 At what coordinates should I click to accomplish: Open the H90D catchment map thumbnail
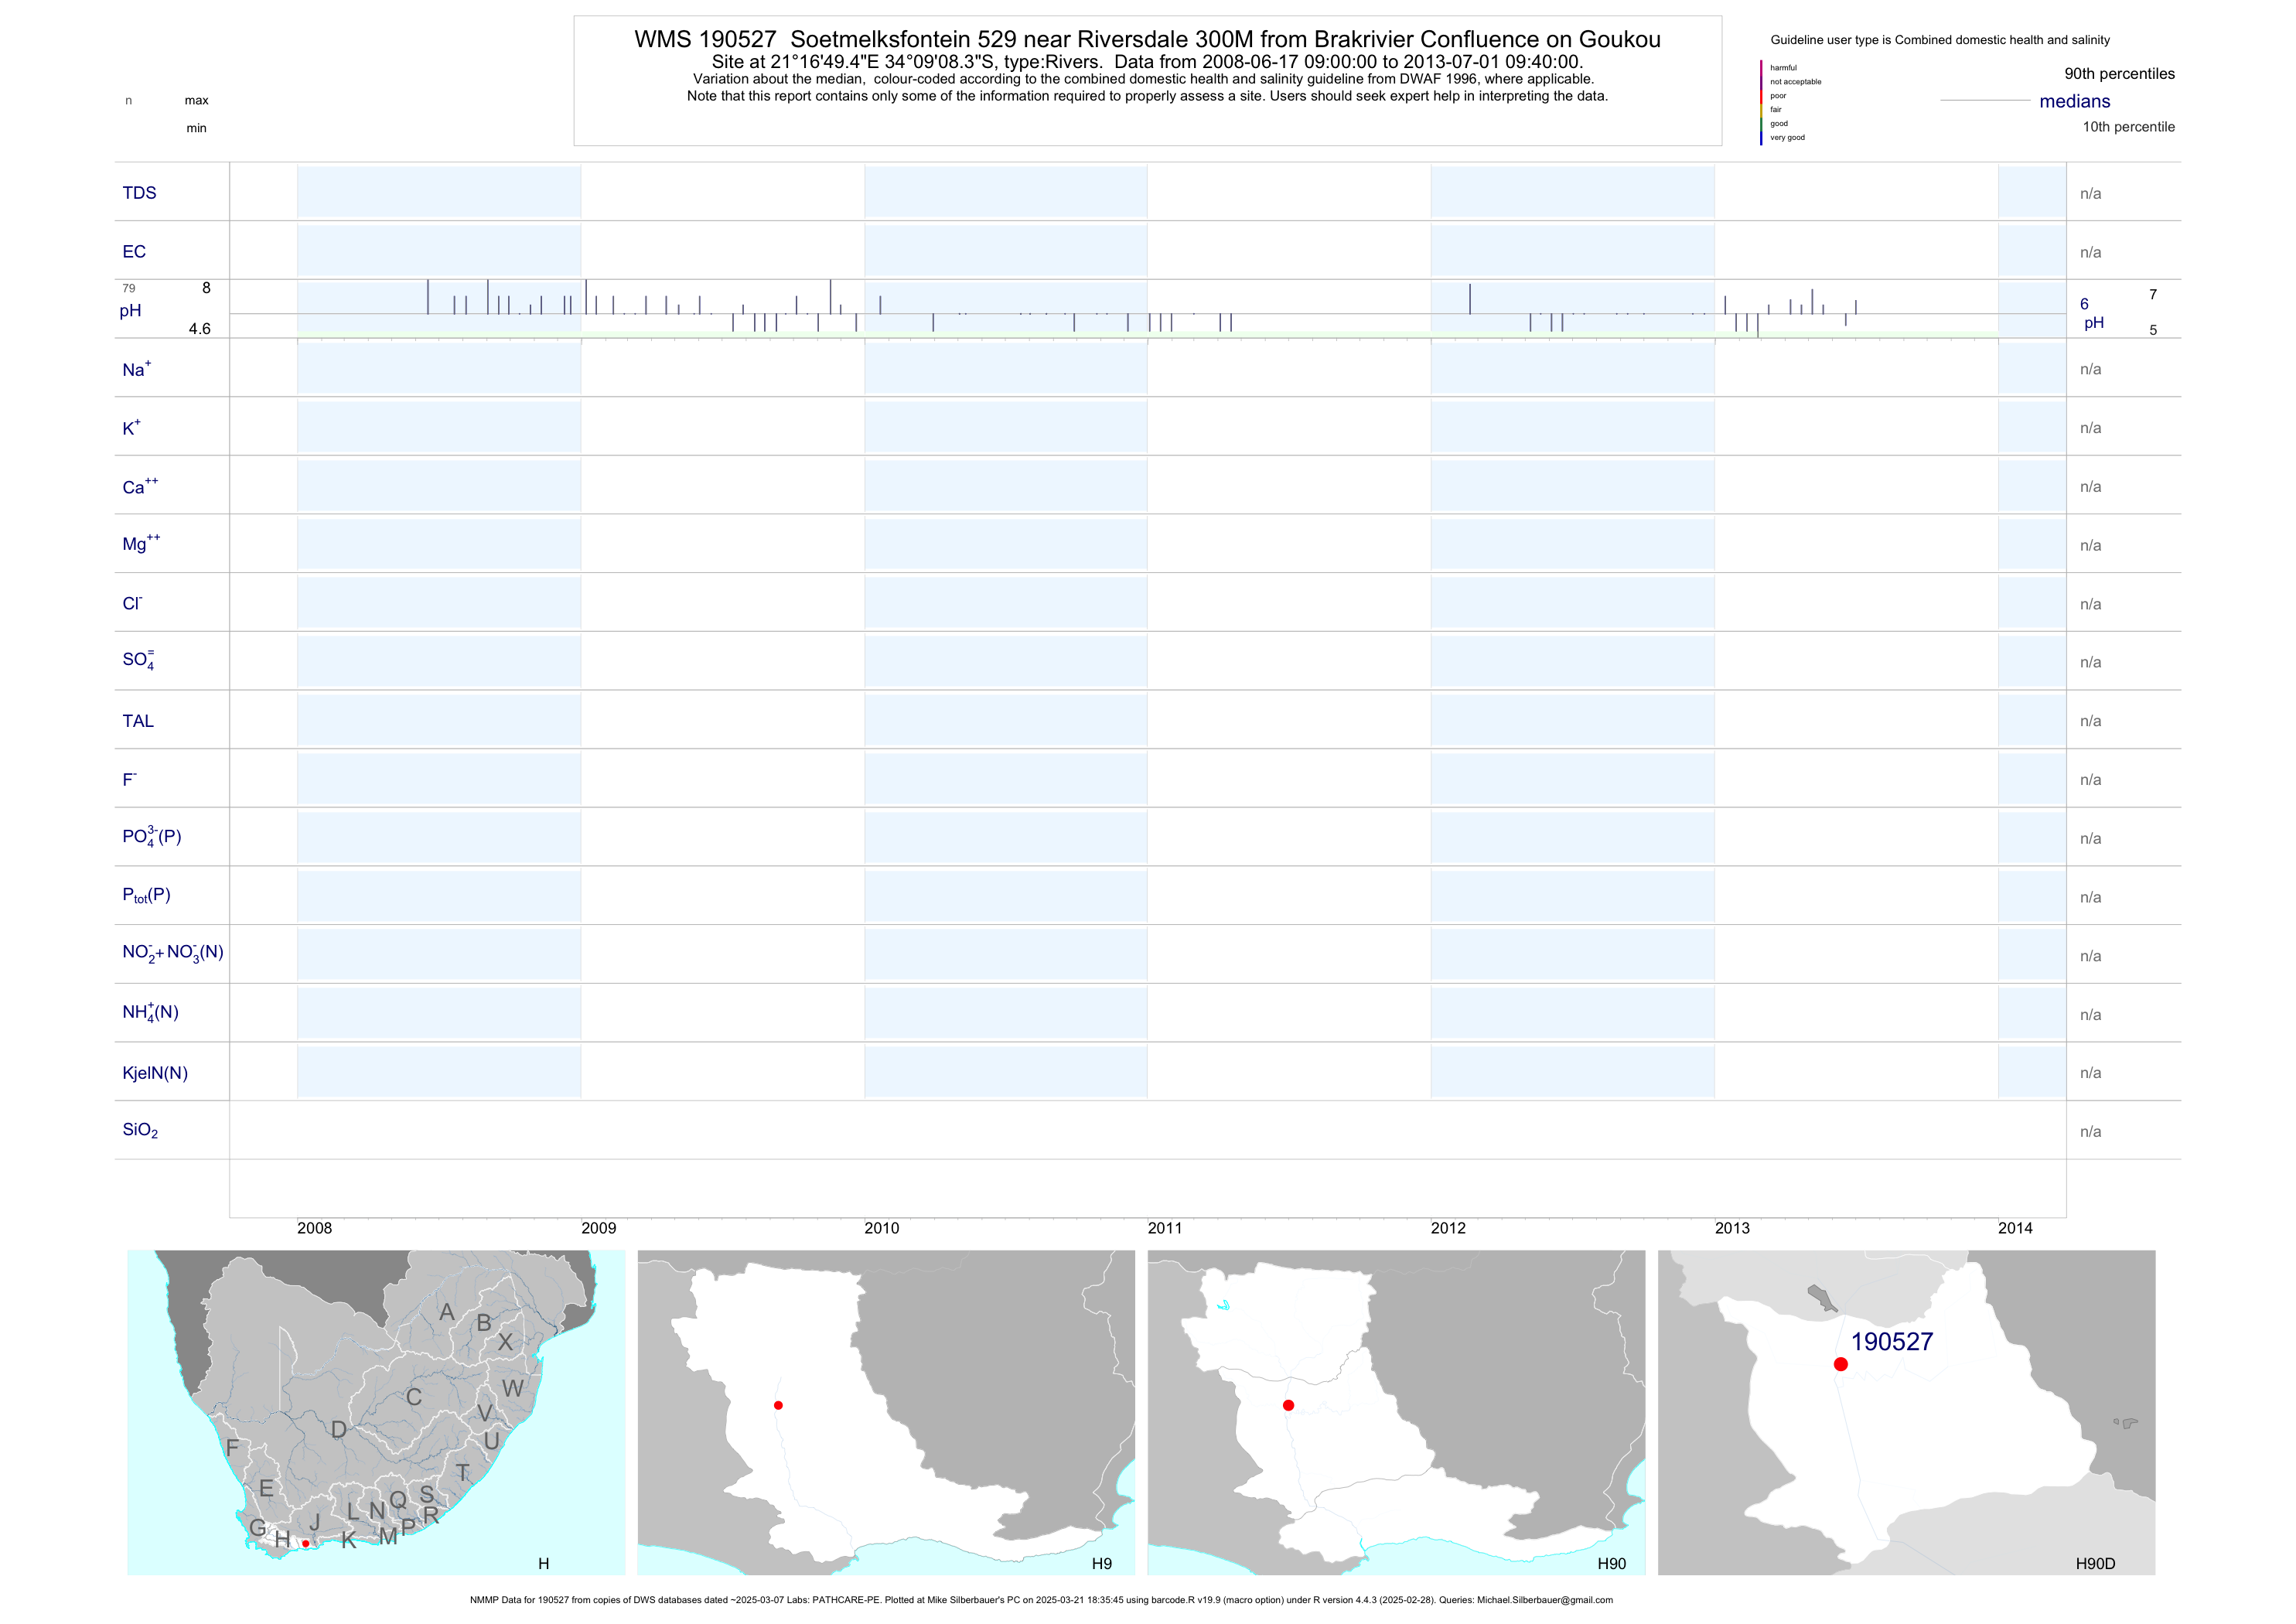pyautogui.click(x=1906, y=1412)
